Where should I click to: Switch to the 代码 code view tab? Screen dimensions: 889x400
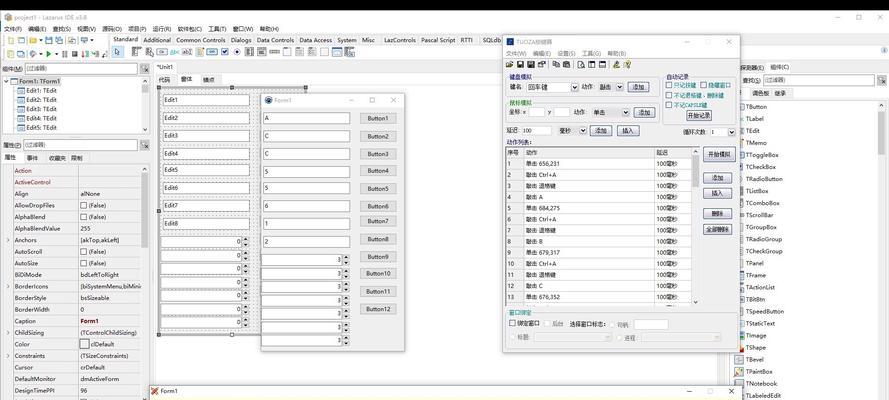(164, 79)
